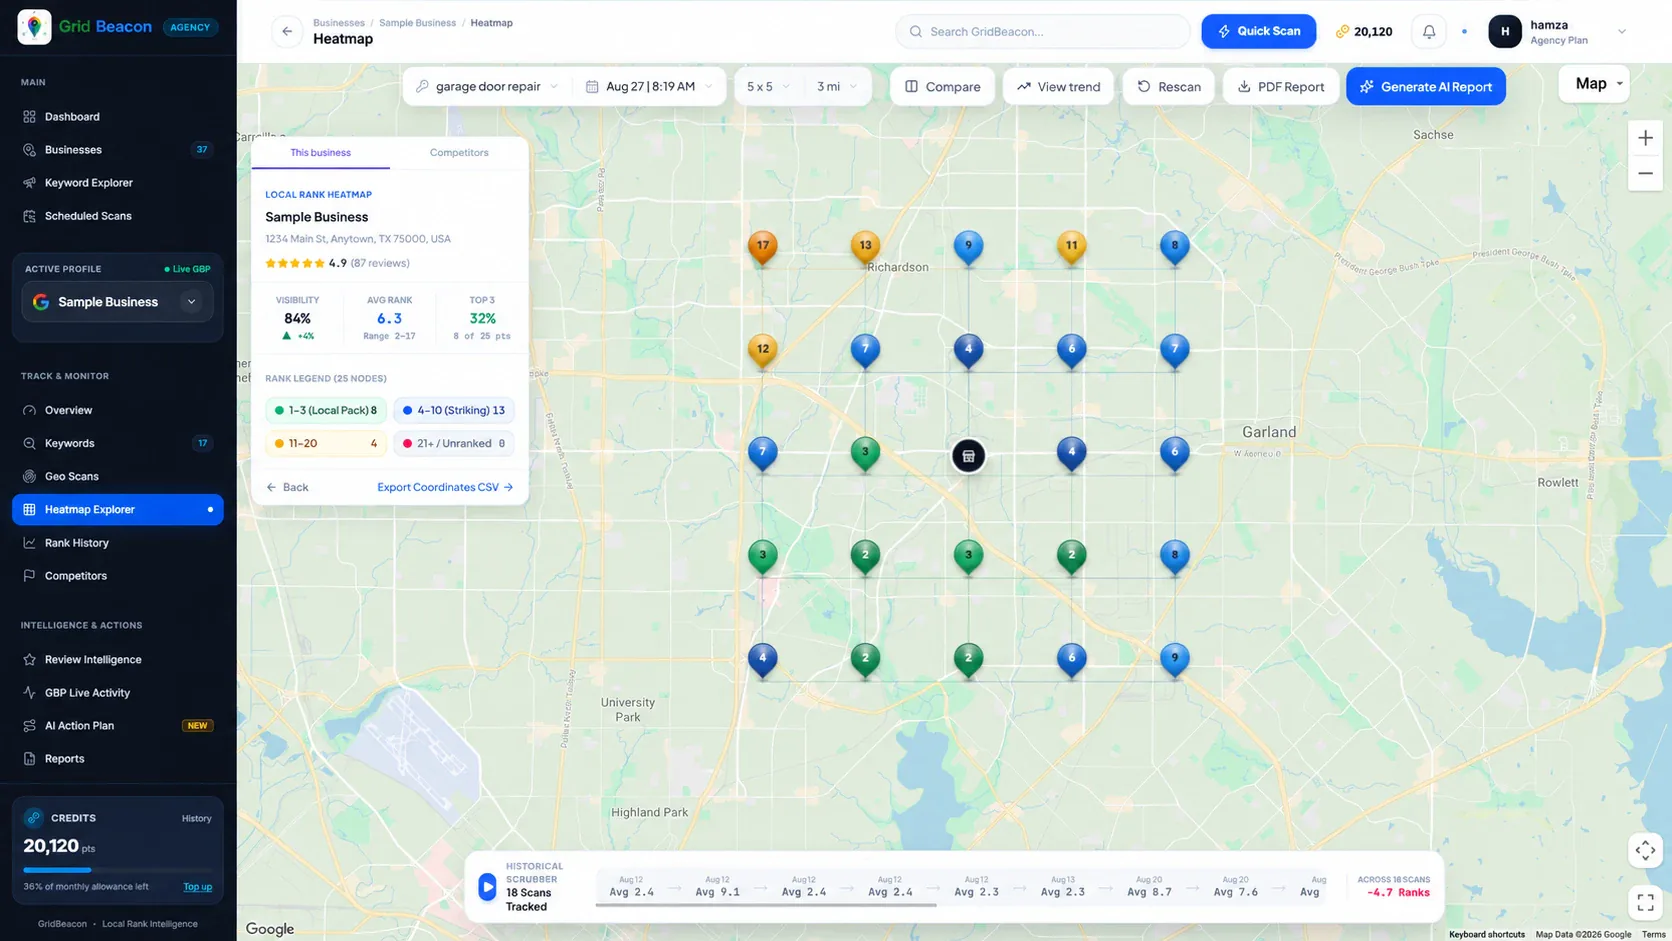Open the Sample Business breadcrumb
Viewport: 1672px width, 941px height.
click(x=417, y=22)
